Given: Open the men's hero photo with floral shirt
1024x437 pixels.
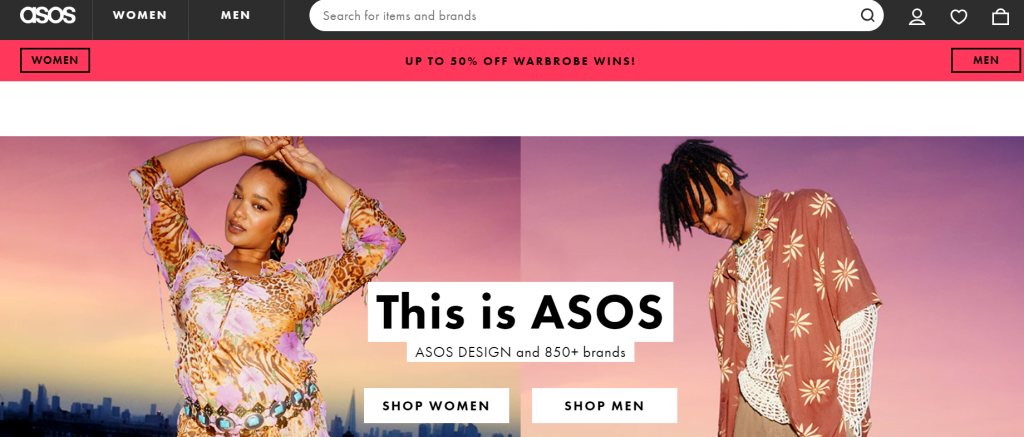Looking at the screenshot, I should (x=772, y=286).
